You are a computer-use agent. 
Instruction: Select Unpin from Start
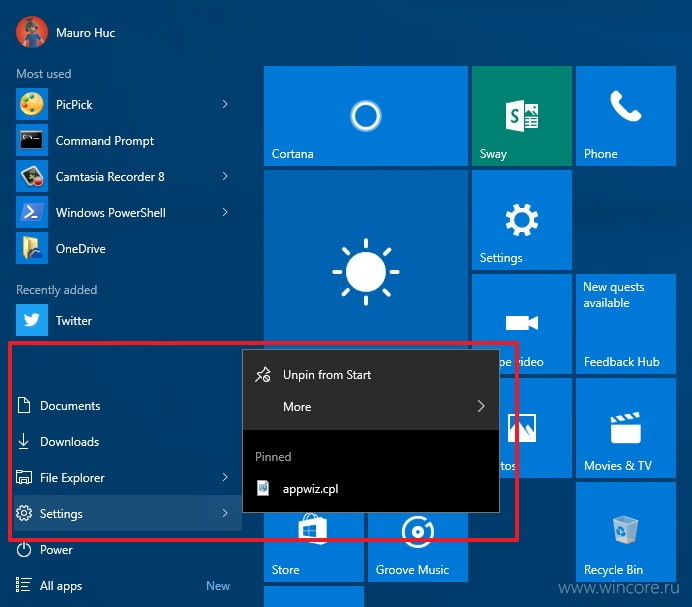pos(371,374)
